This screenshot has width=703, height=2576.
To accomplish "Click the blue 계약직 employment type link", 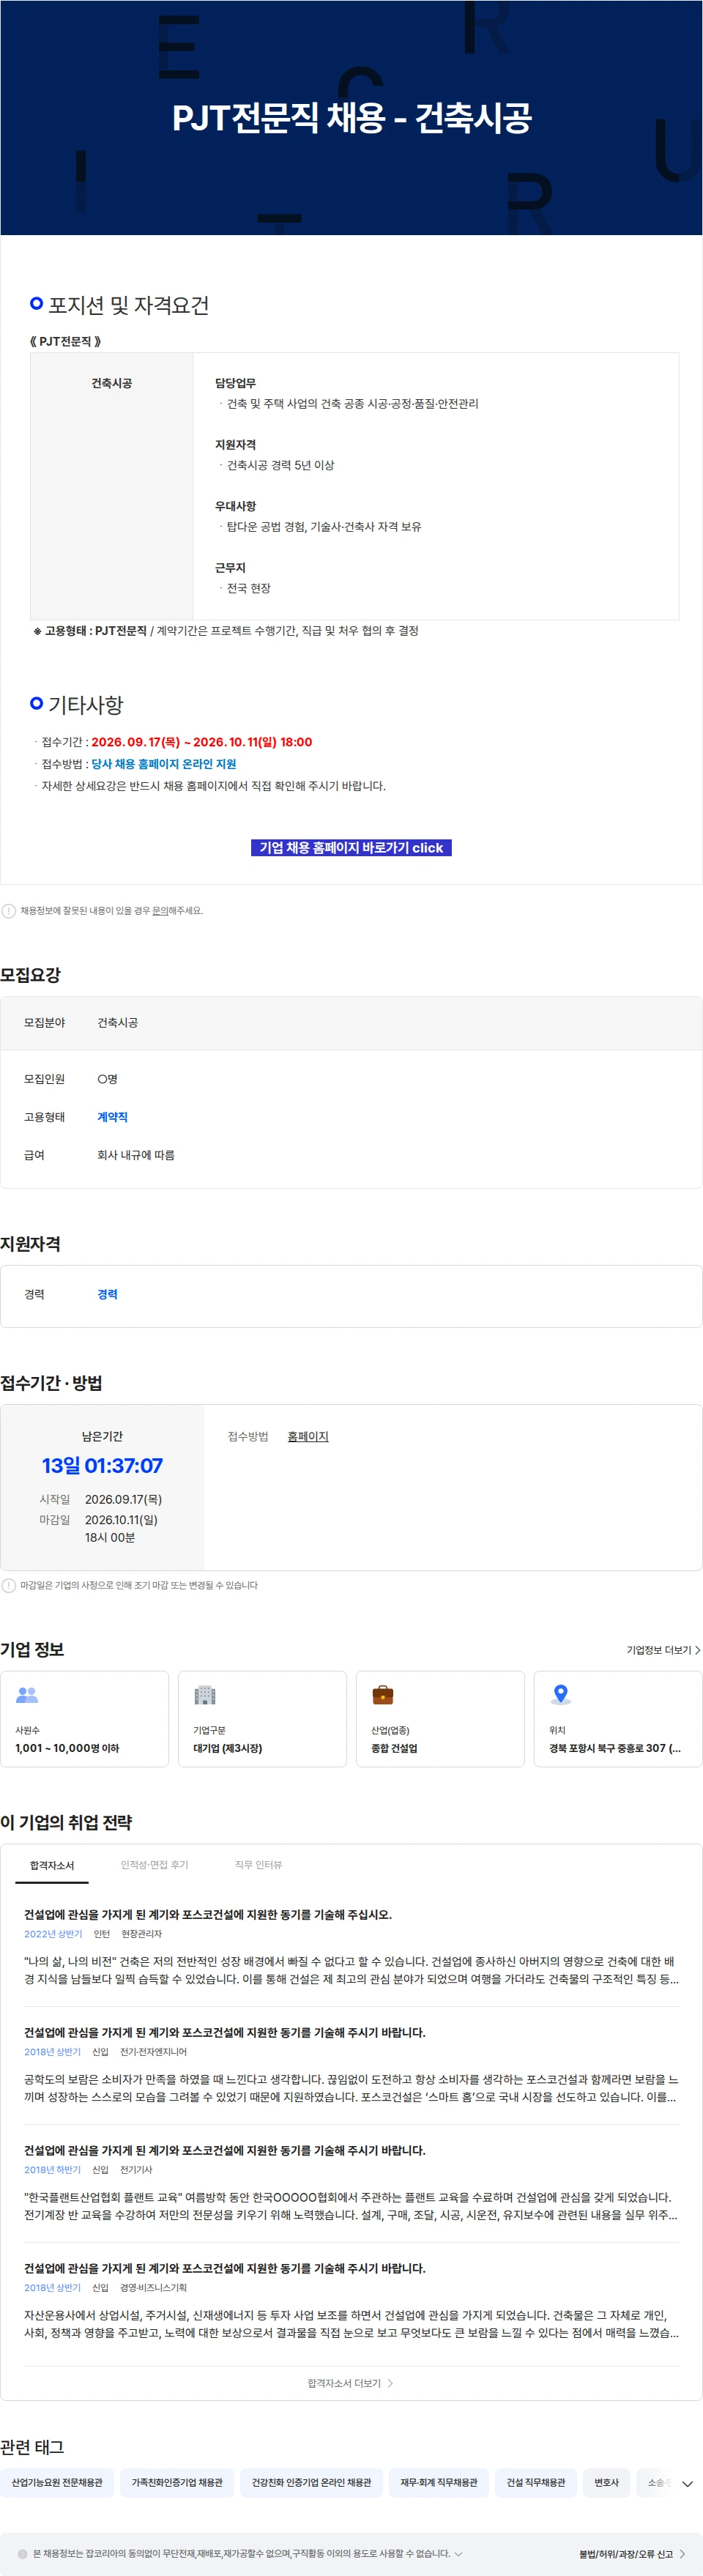I will (x=112, y=1117).
